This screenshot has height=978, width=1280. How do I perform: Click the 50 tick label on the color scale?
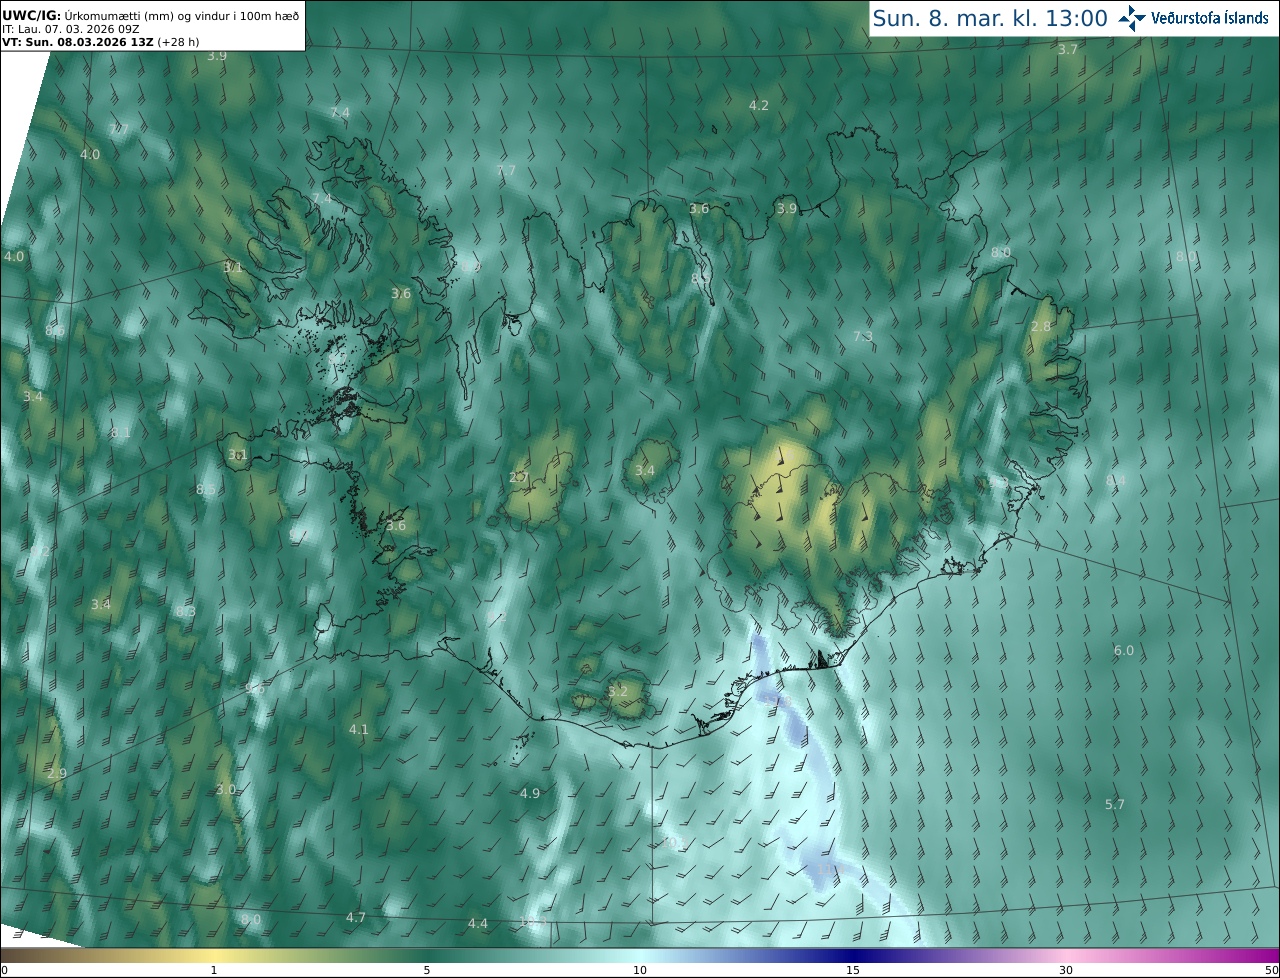coord(1272,971)
